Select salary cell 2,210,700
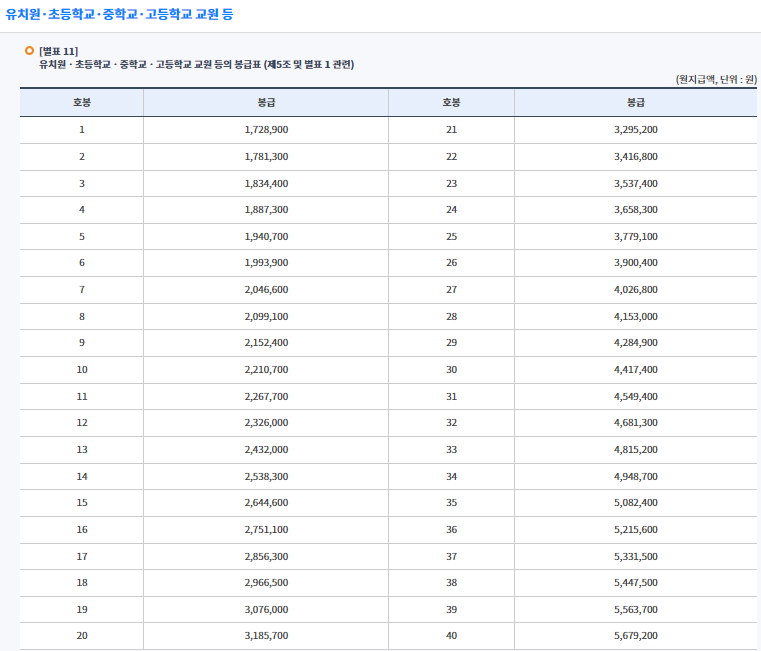Viewport: 761px width, 651px height. coord(266,370)
